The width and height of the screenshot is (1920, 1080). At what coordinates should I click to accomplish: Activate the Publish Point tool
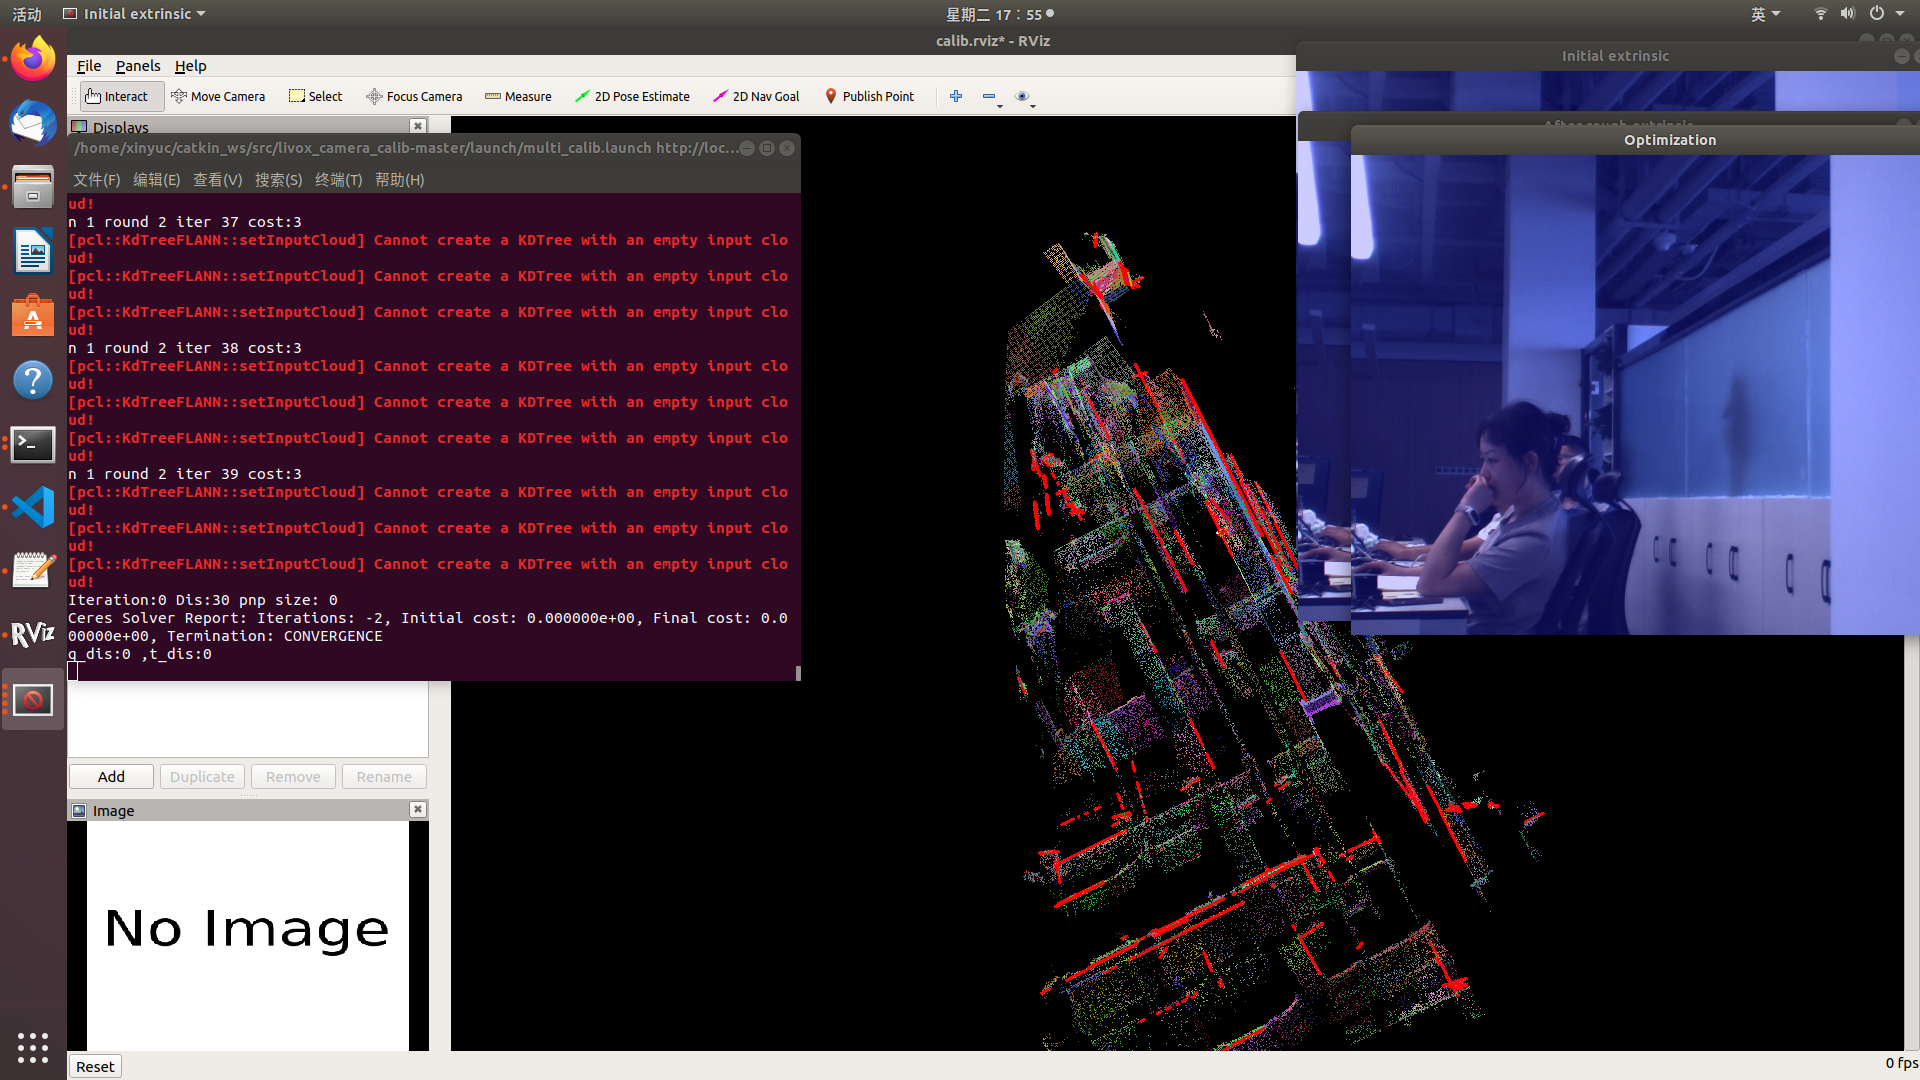[x=869, y=96]
